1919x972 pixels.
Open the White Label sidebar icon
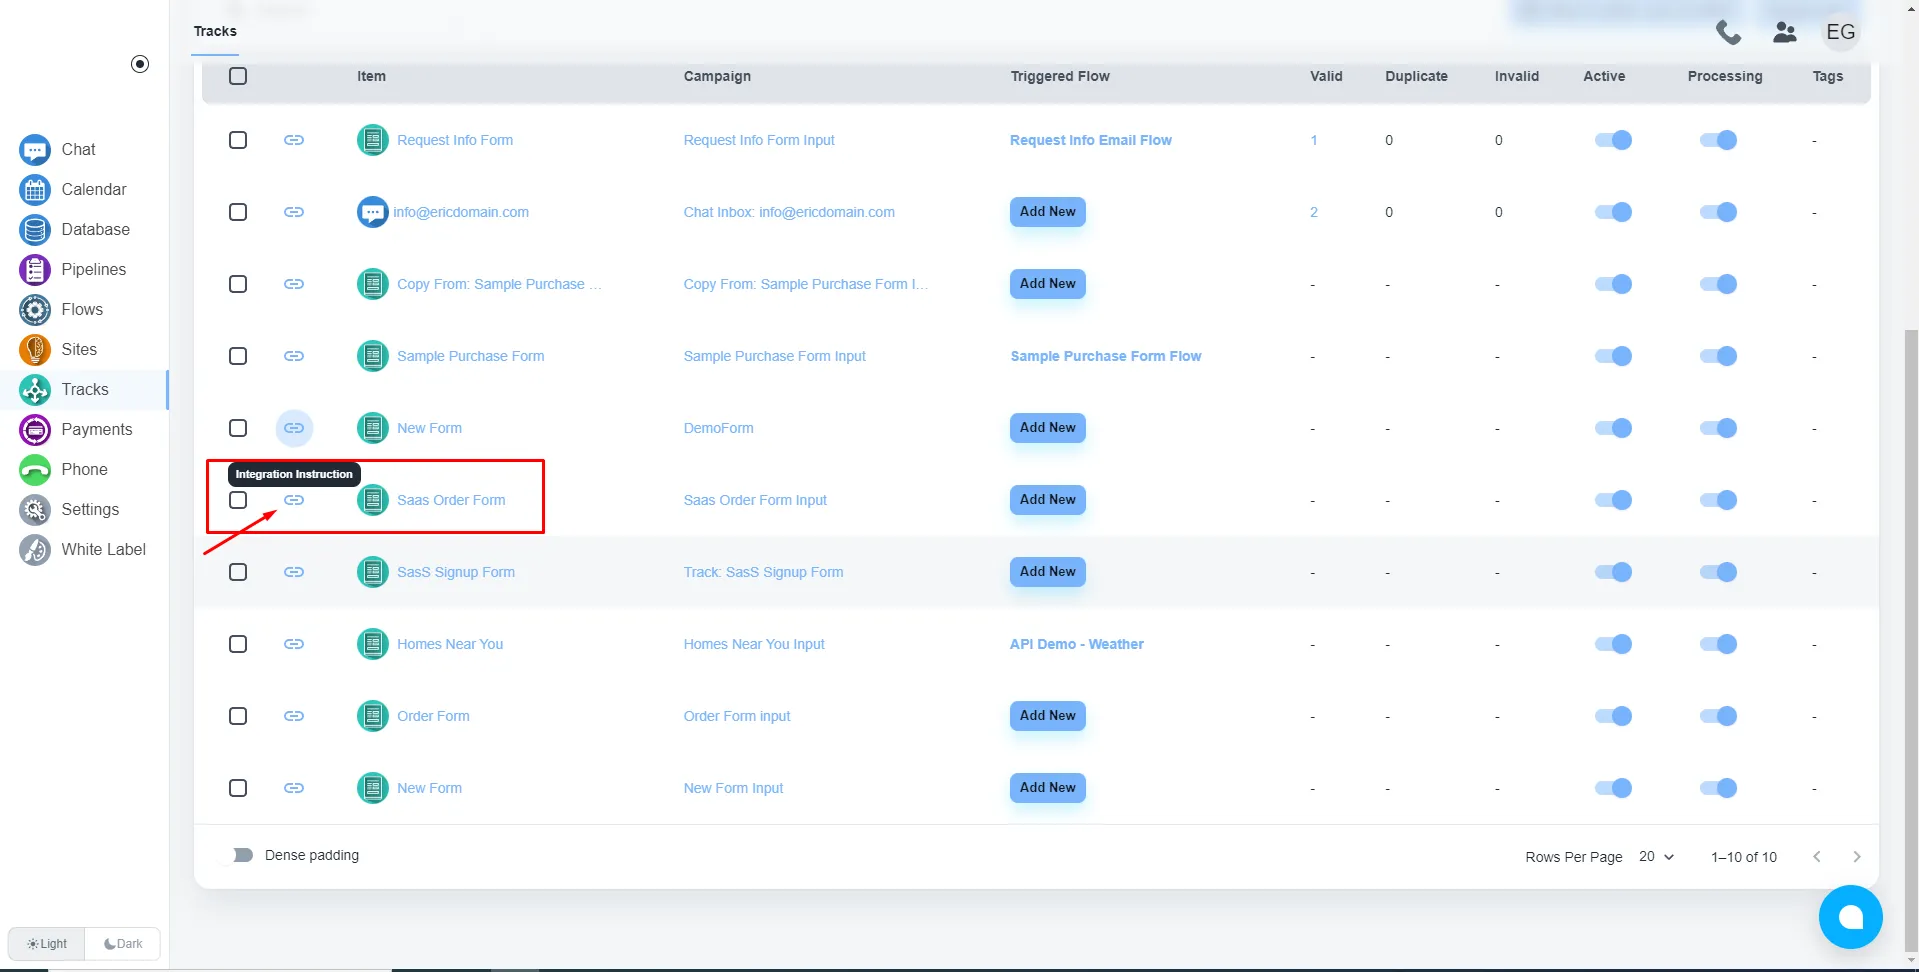coord(35,550)
